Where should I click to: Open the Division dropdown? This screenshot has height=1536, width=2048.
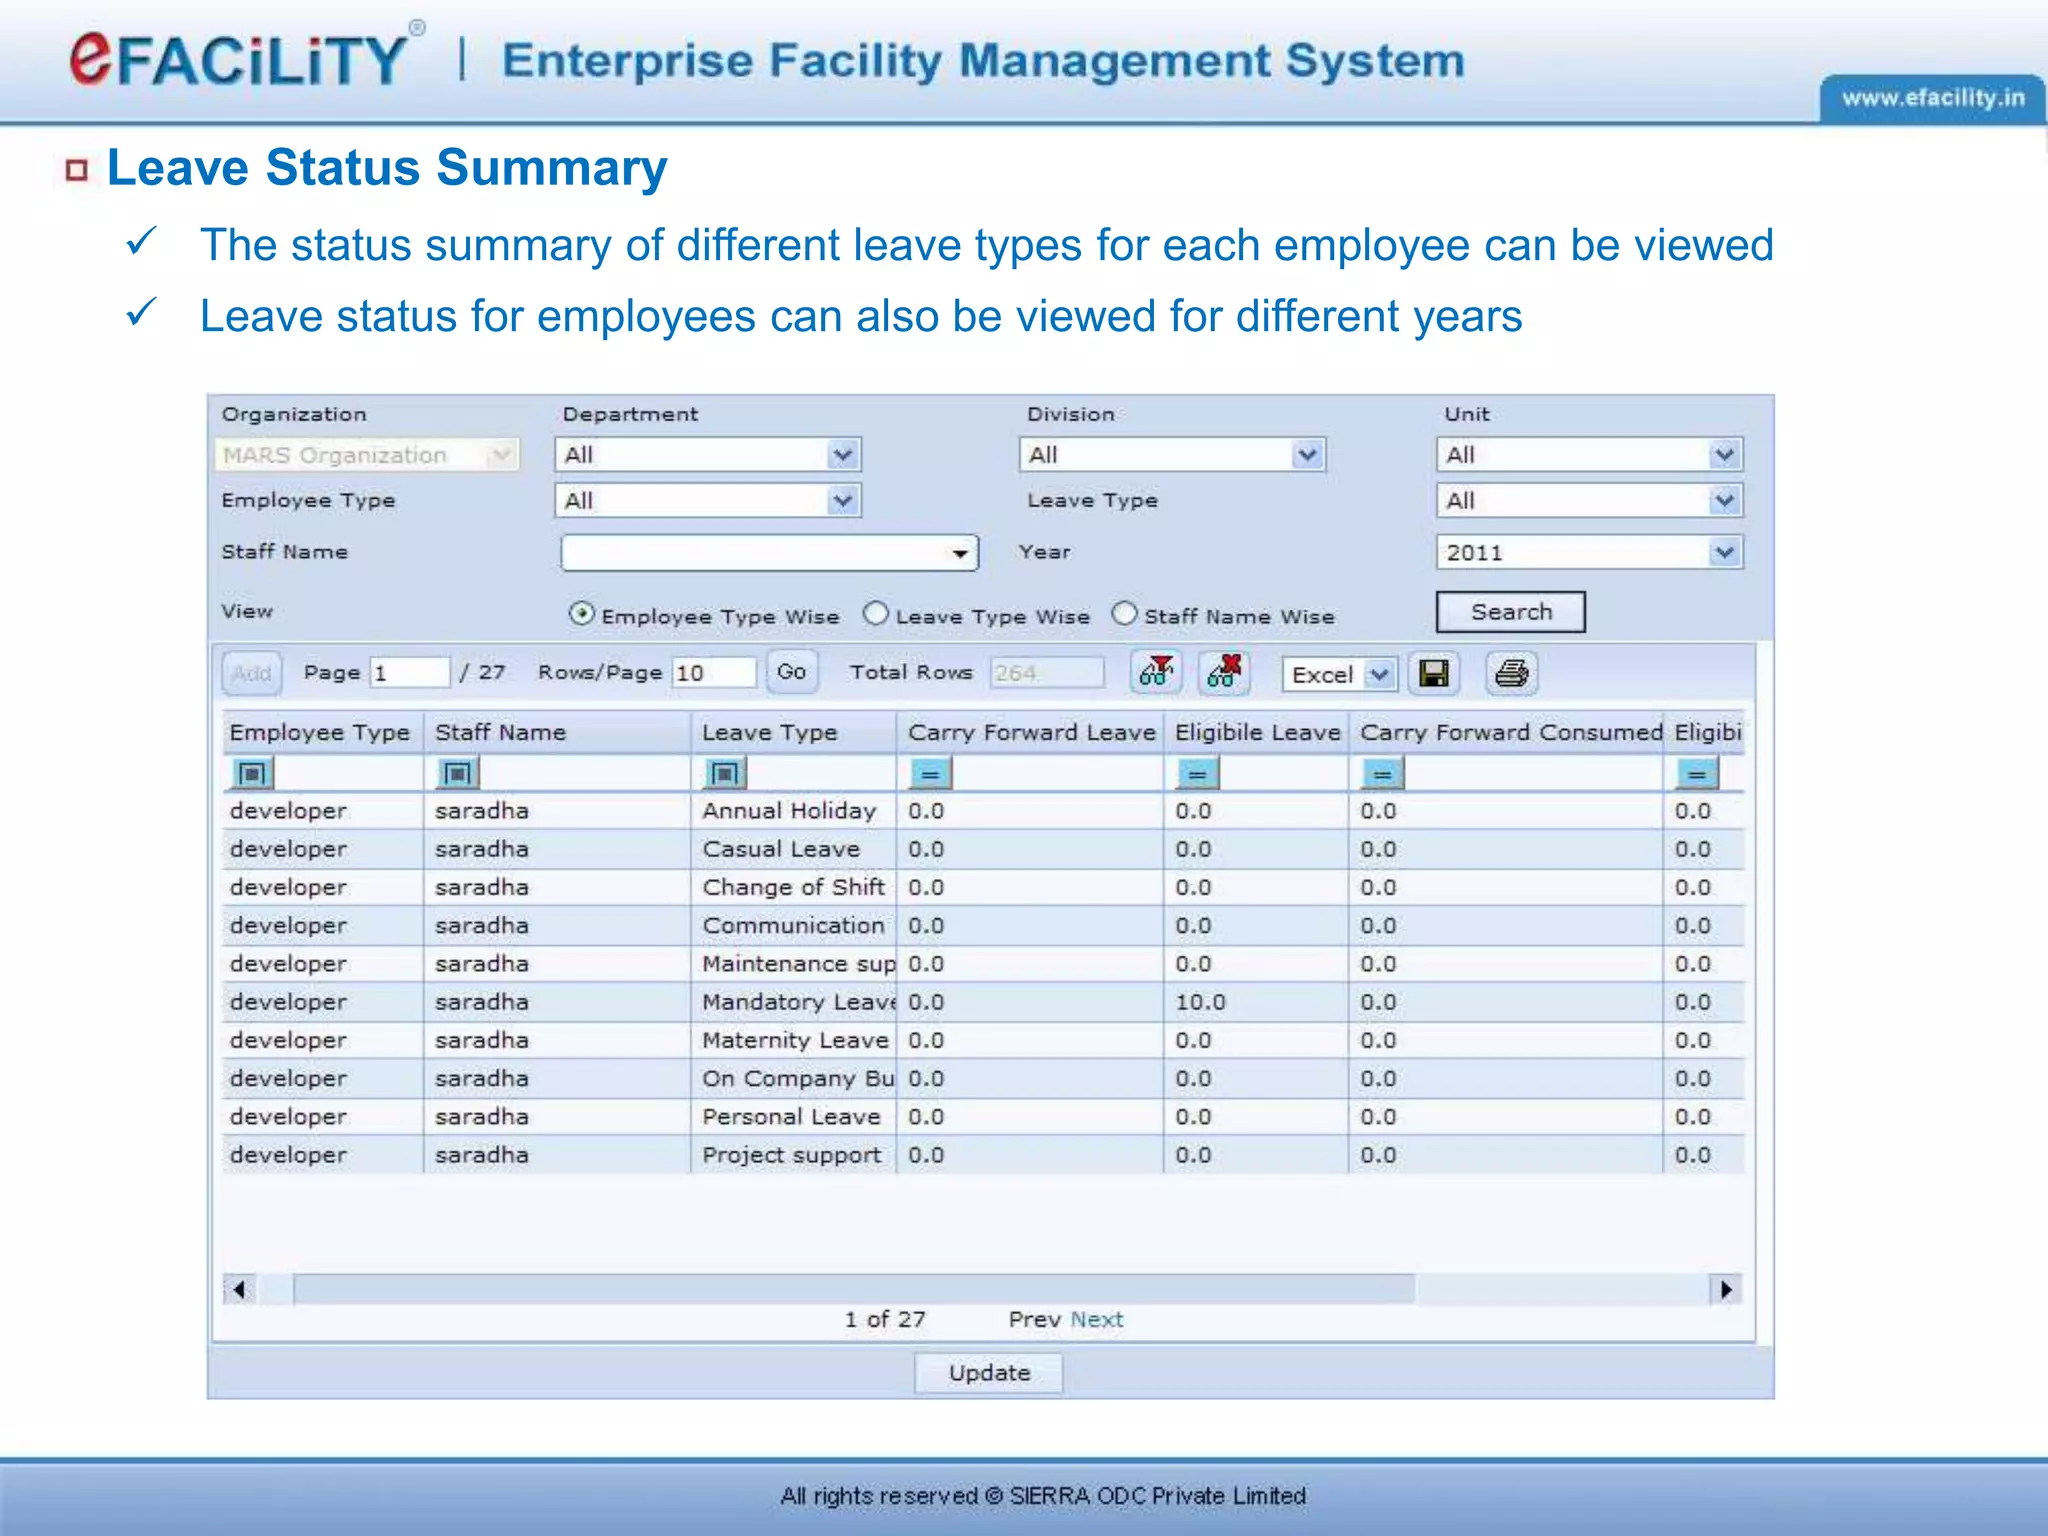(1172, 455)
